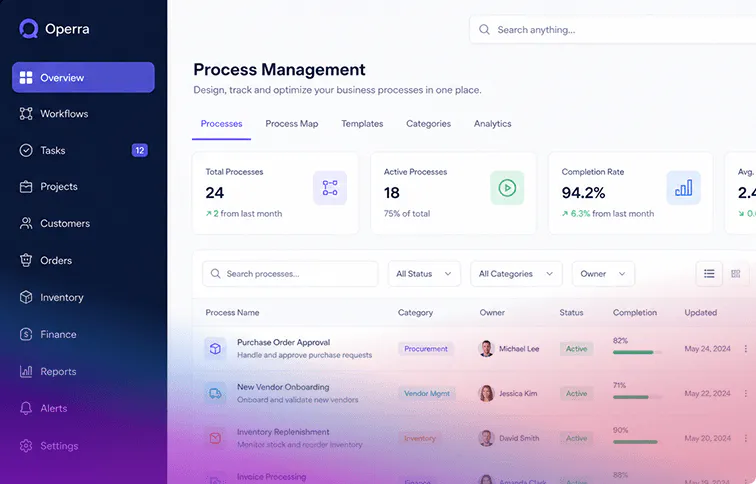Open Alerts bell icon
Screen dimensions: 756x484
point(26,408)
